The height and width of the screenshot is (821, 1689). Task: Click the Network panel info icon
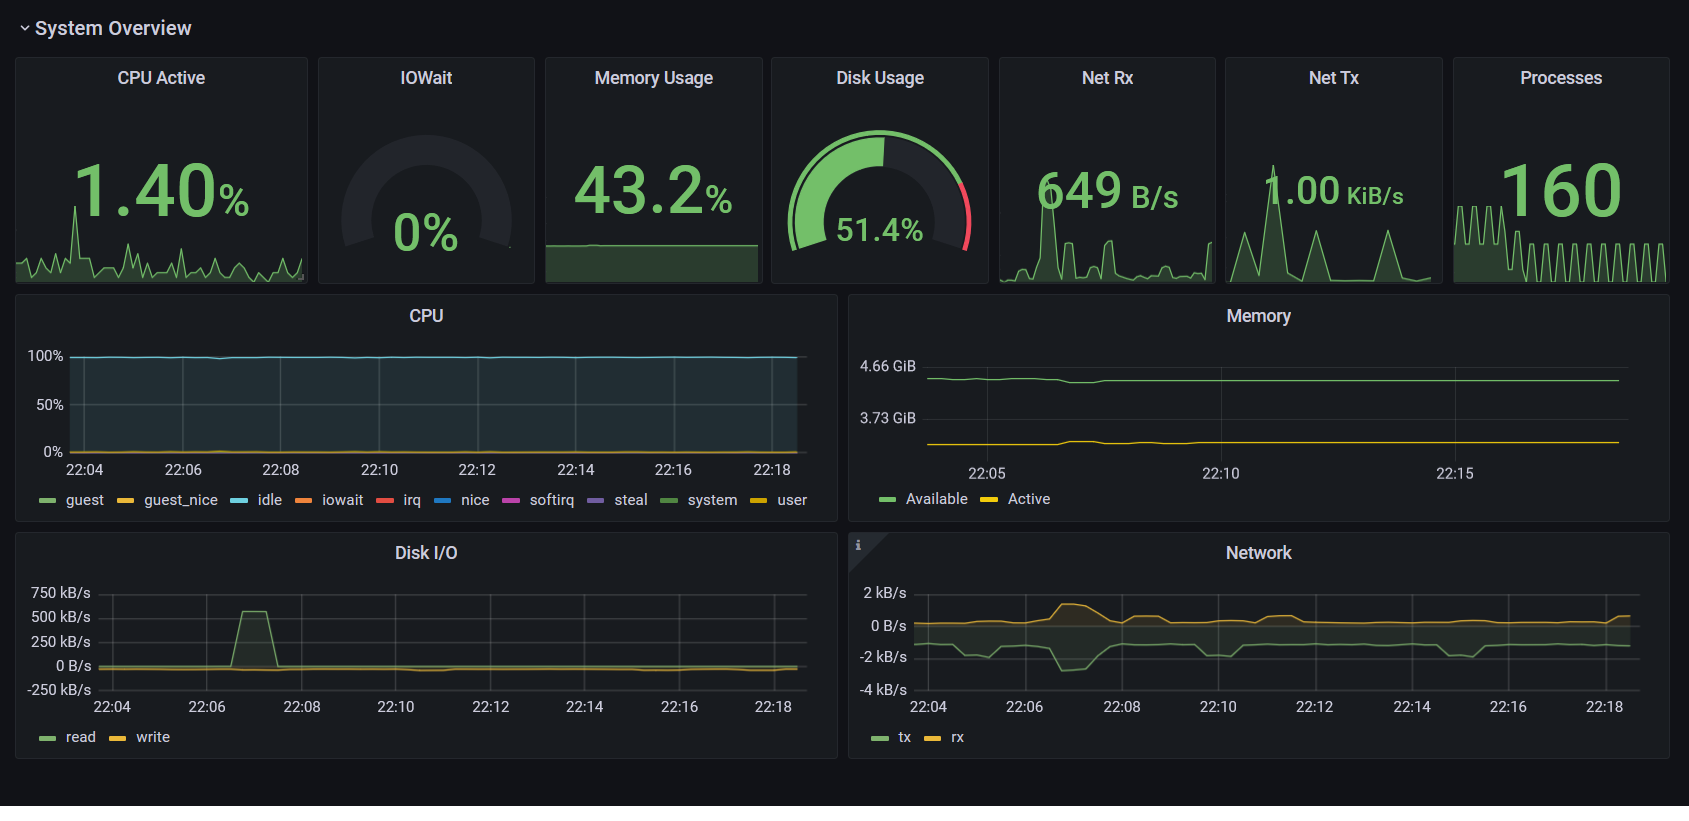(858, 545)
